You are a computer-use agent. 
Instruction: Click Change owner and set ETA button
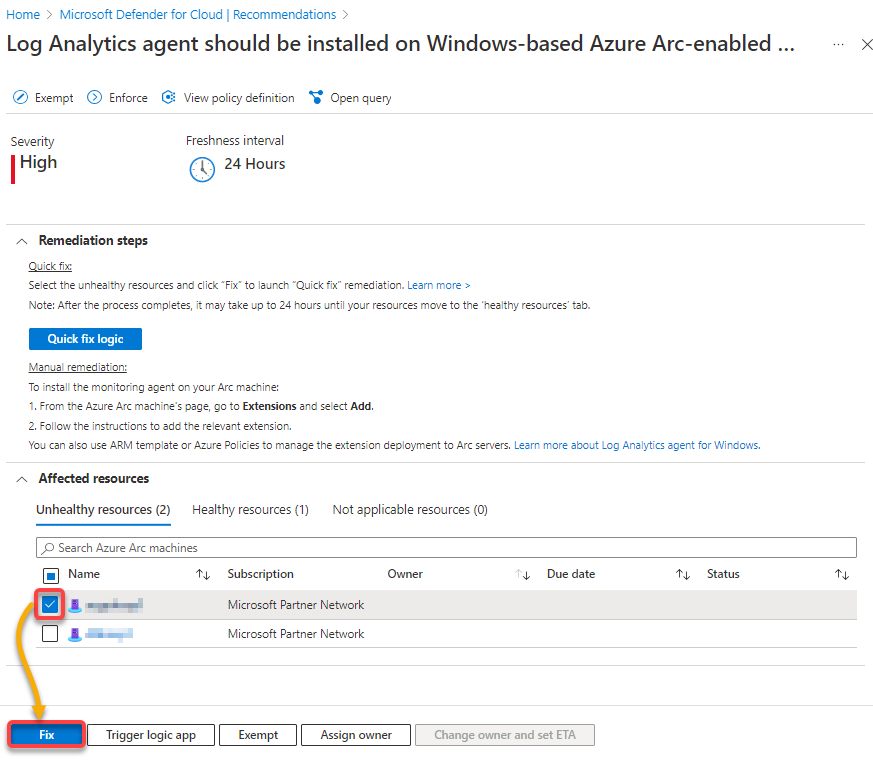point(505,735)
